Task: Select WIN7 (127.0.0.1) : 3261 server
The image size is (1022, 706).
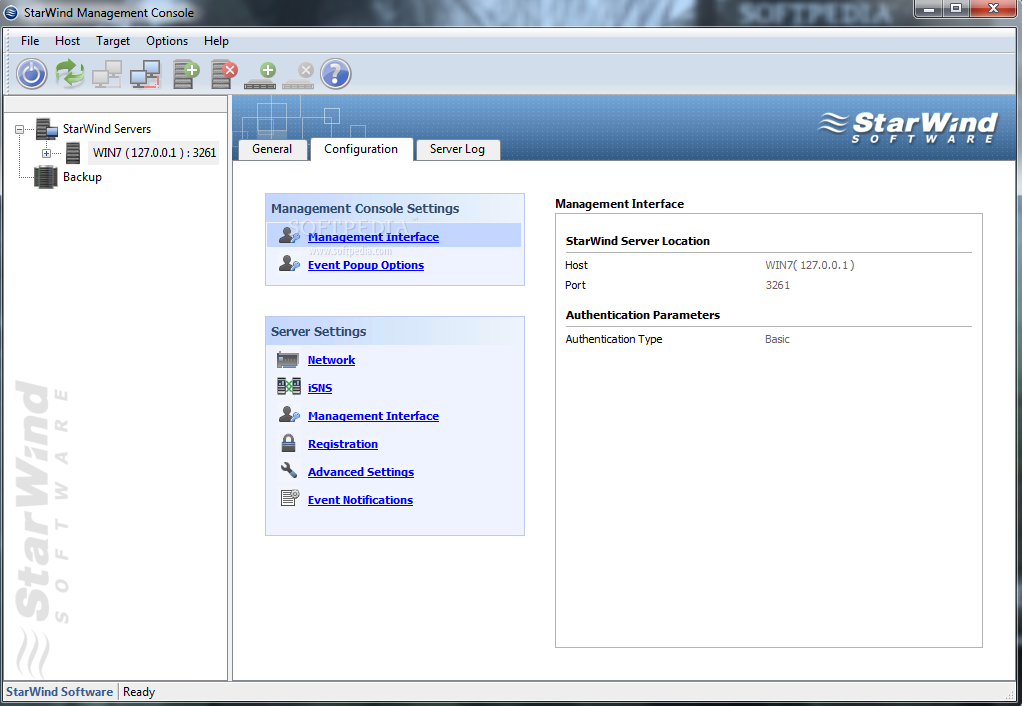Action: pyautogui.click(x=154, y=153)
